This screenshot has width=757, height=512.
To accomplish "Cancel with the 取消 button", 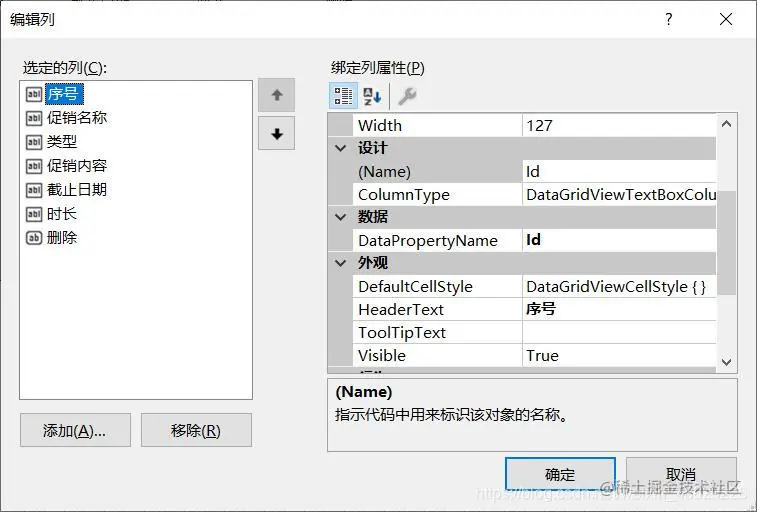I will point(681,474).
